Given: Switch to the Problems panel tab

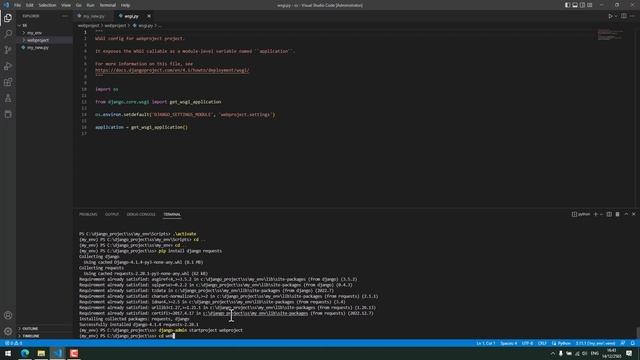Looking at the screenshot, I should point(88,214).
